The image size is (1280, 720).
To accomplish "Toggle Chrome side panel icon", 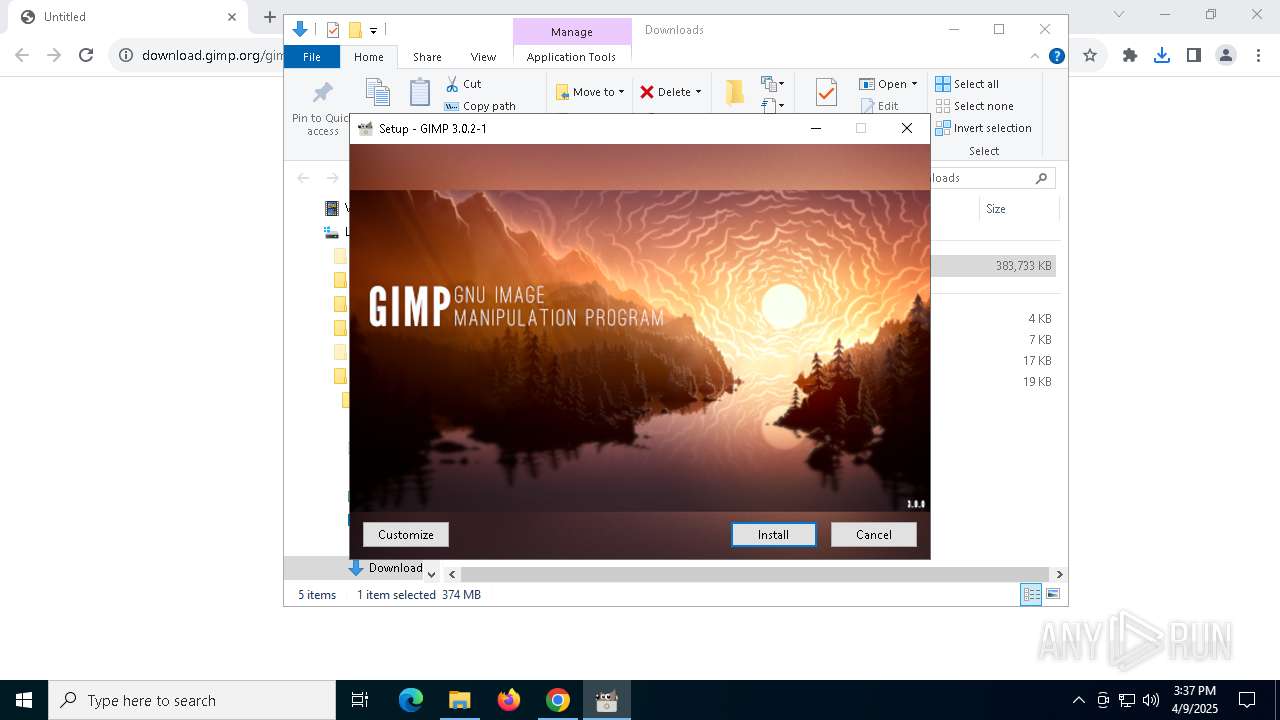I will (1194, 55).
